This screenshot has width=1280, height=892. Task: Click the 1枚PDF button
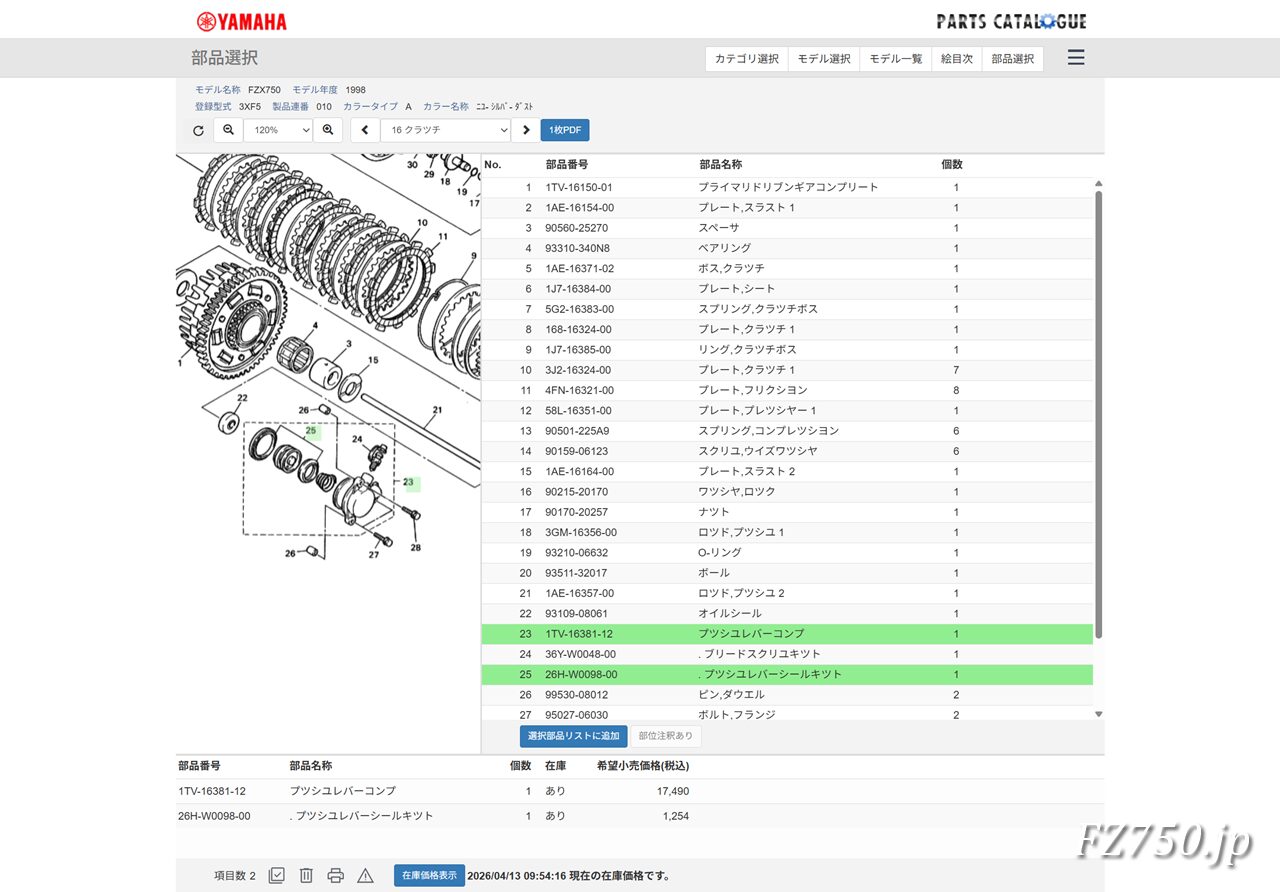565,130
